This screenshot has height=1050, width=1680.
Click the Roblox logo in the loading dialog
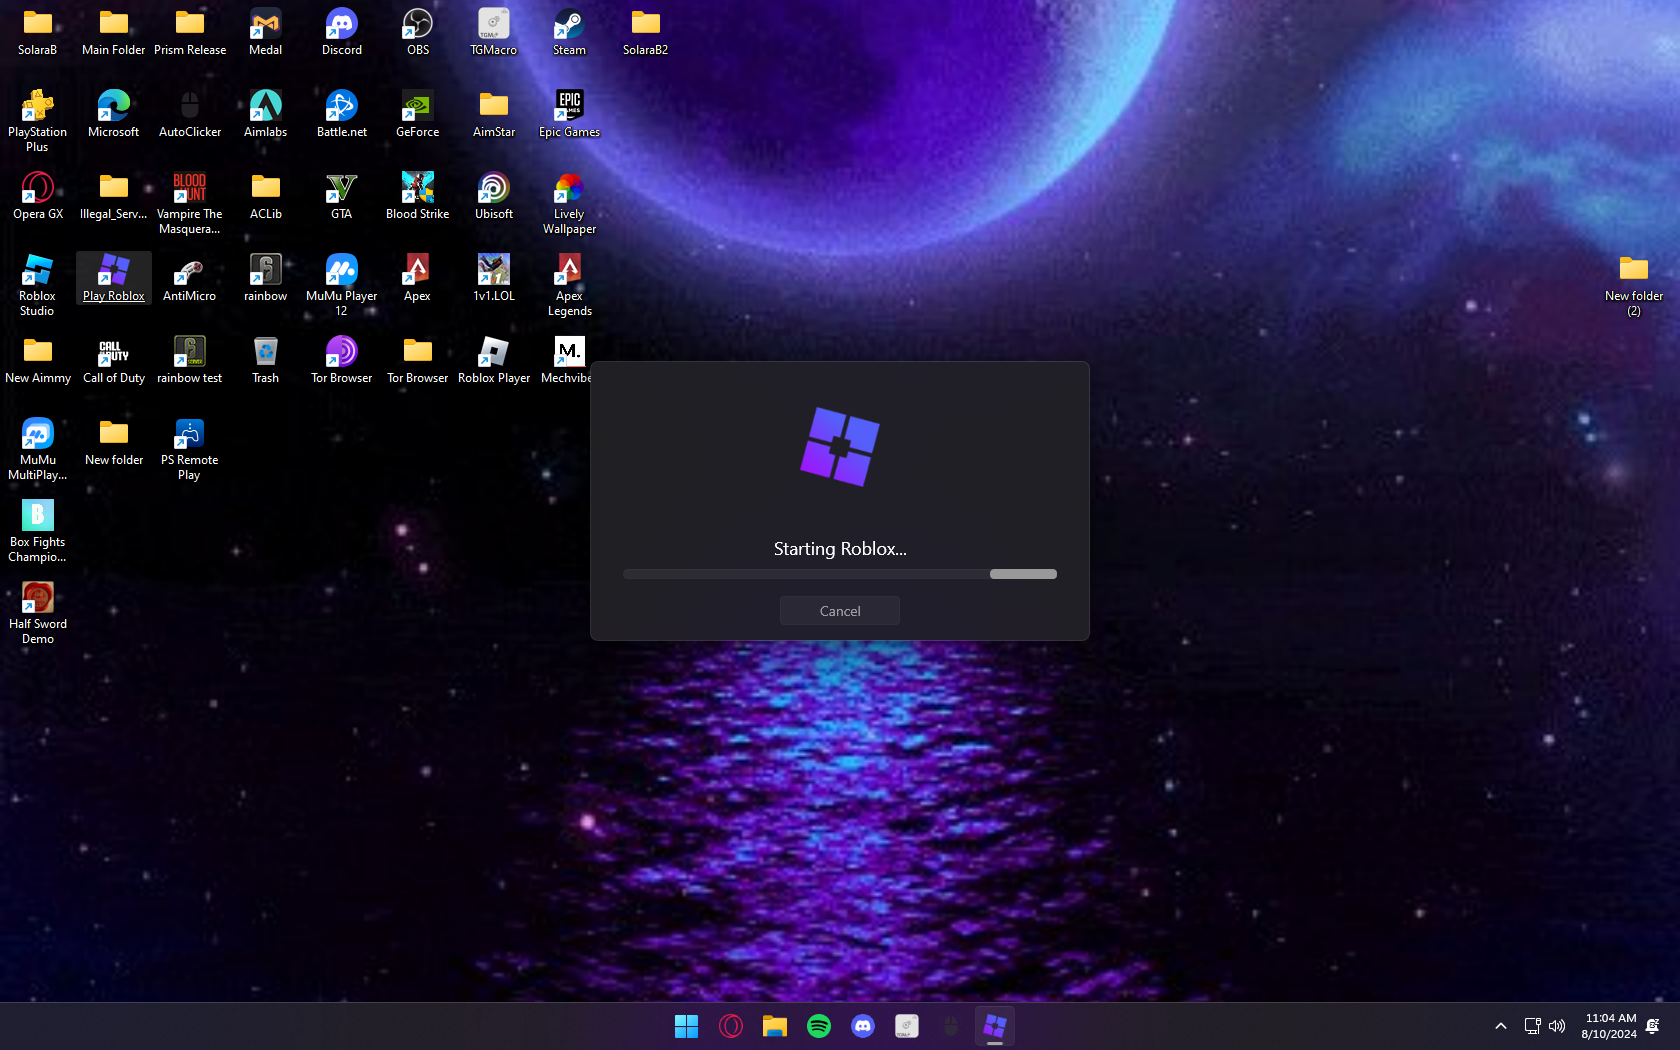[x=840, y=446]
